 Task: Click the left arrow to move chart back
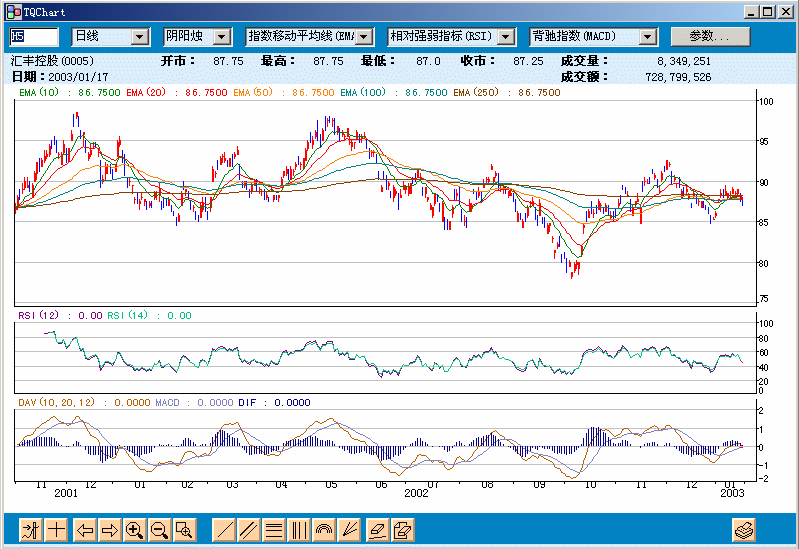pyautogui.click(x=85, y=530)
